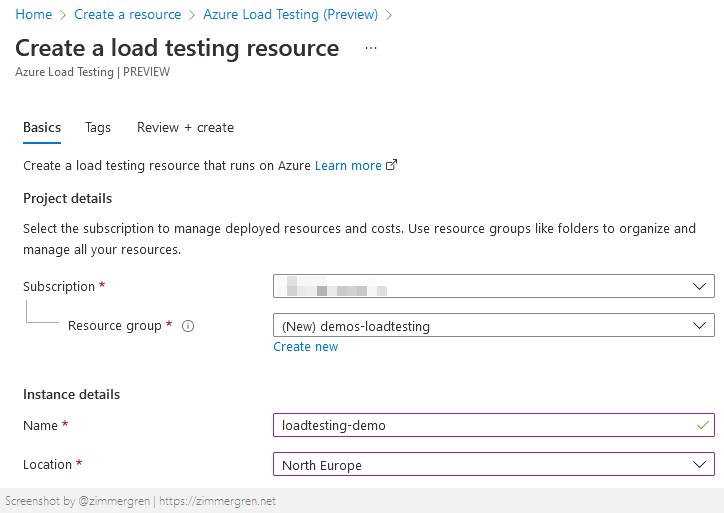
Task: Open the Resource group dropdown
Action: (698, 325)
